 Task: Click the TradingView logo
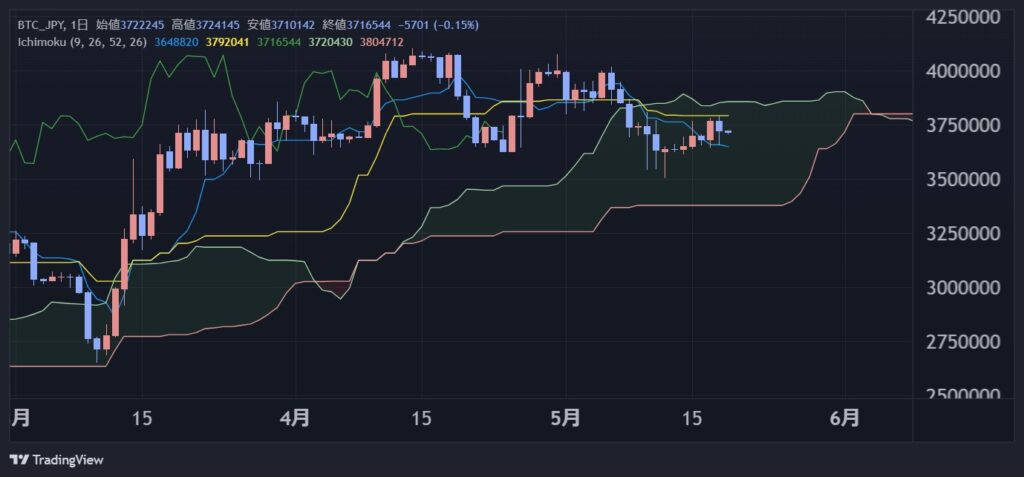pos(57,460)
